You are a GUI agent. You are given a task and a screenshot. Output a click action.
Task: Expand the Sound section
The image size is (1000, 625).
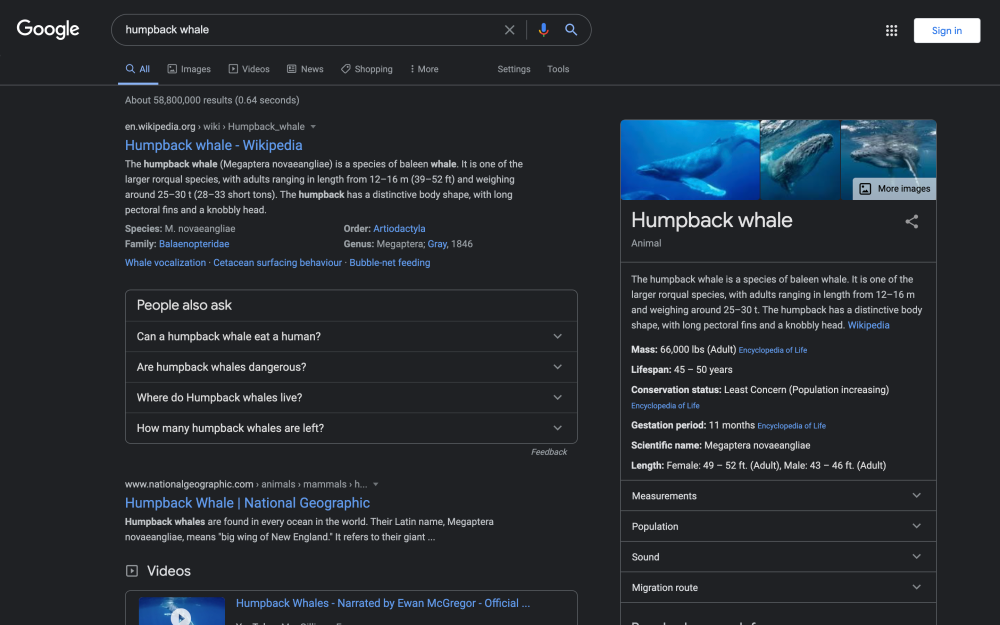pos(778,557)
